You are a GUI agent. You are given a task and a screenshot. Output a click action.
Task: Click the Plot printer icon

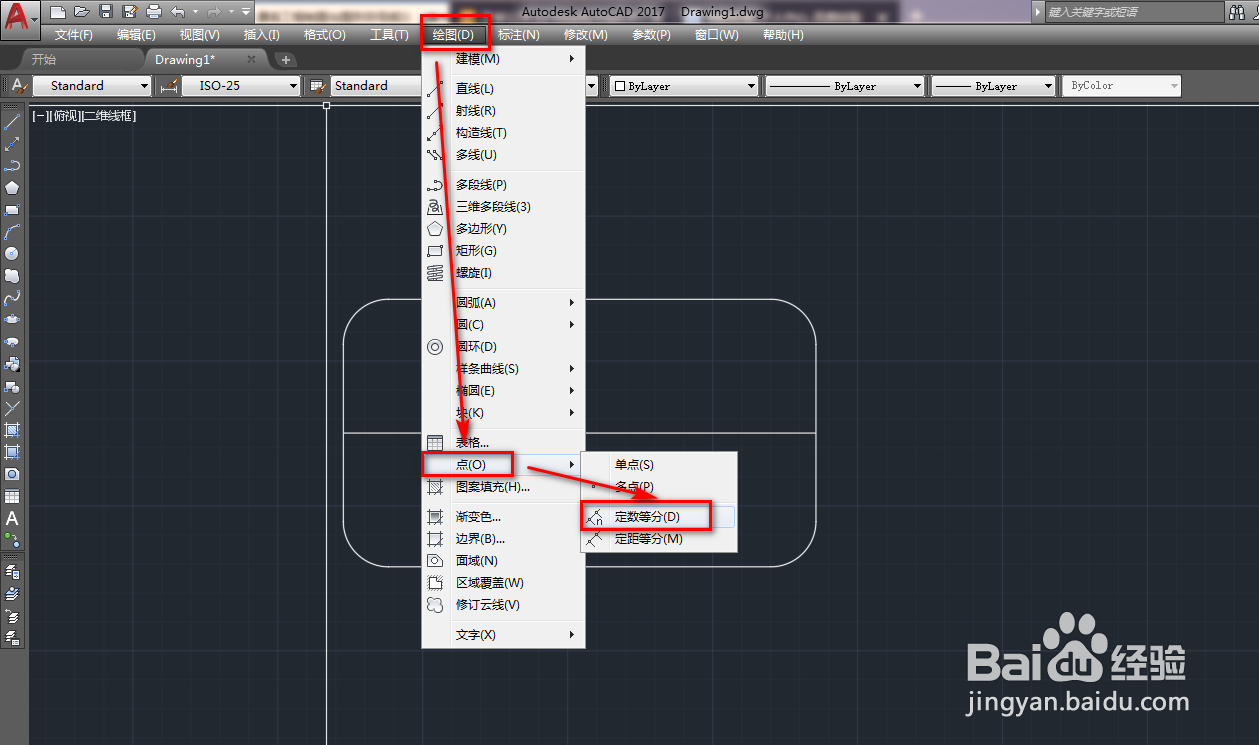pos(153,12)
